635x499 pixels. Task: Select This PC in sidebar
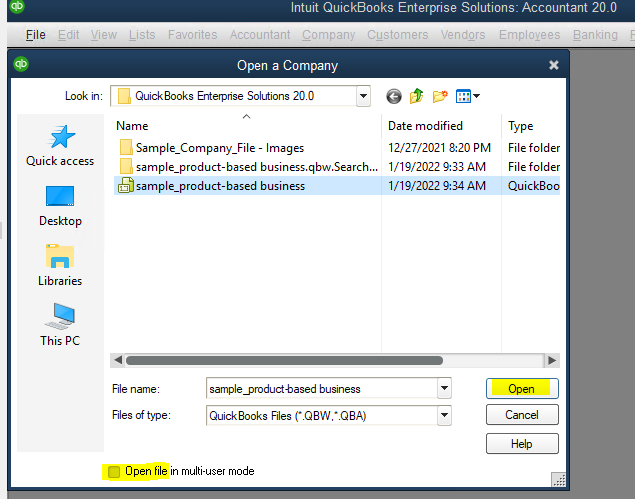(60, 325)
